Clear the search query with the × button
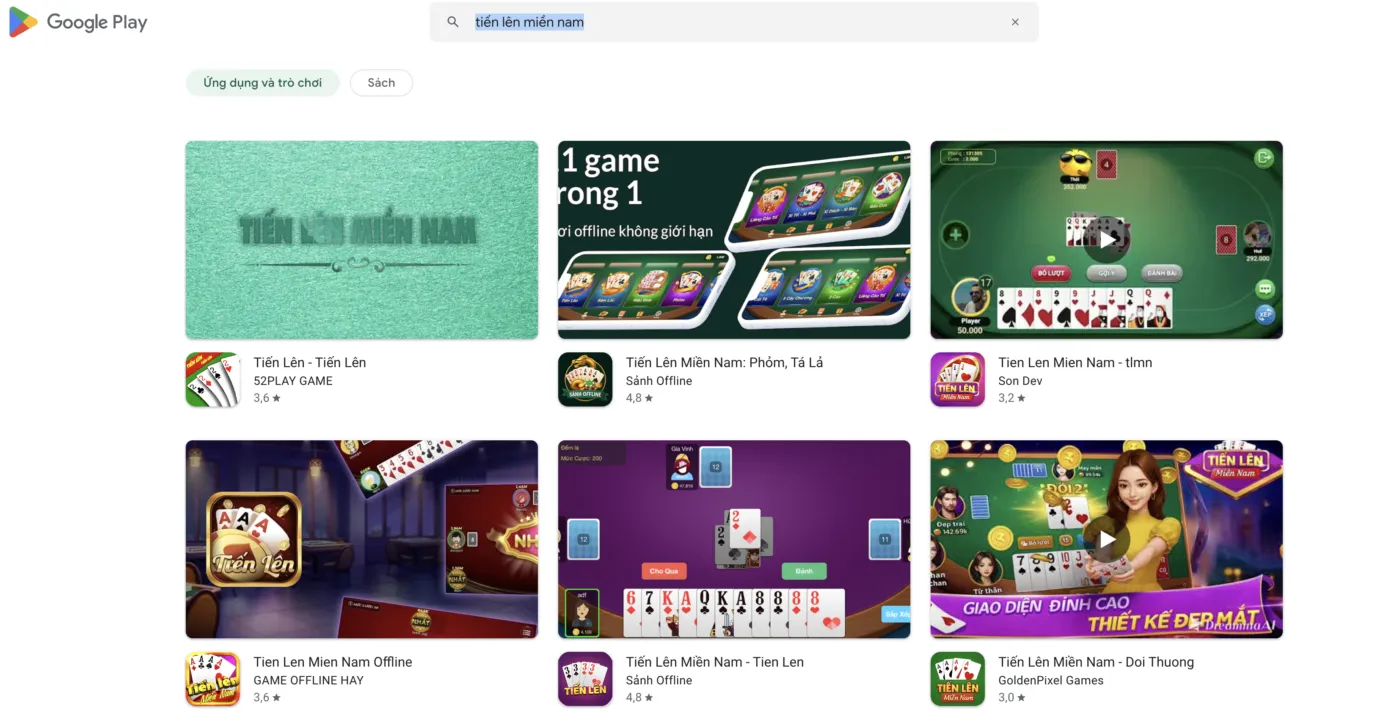Viewport: 1400px width, 725px height. [1015, 21]
